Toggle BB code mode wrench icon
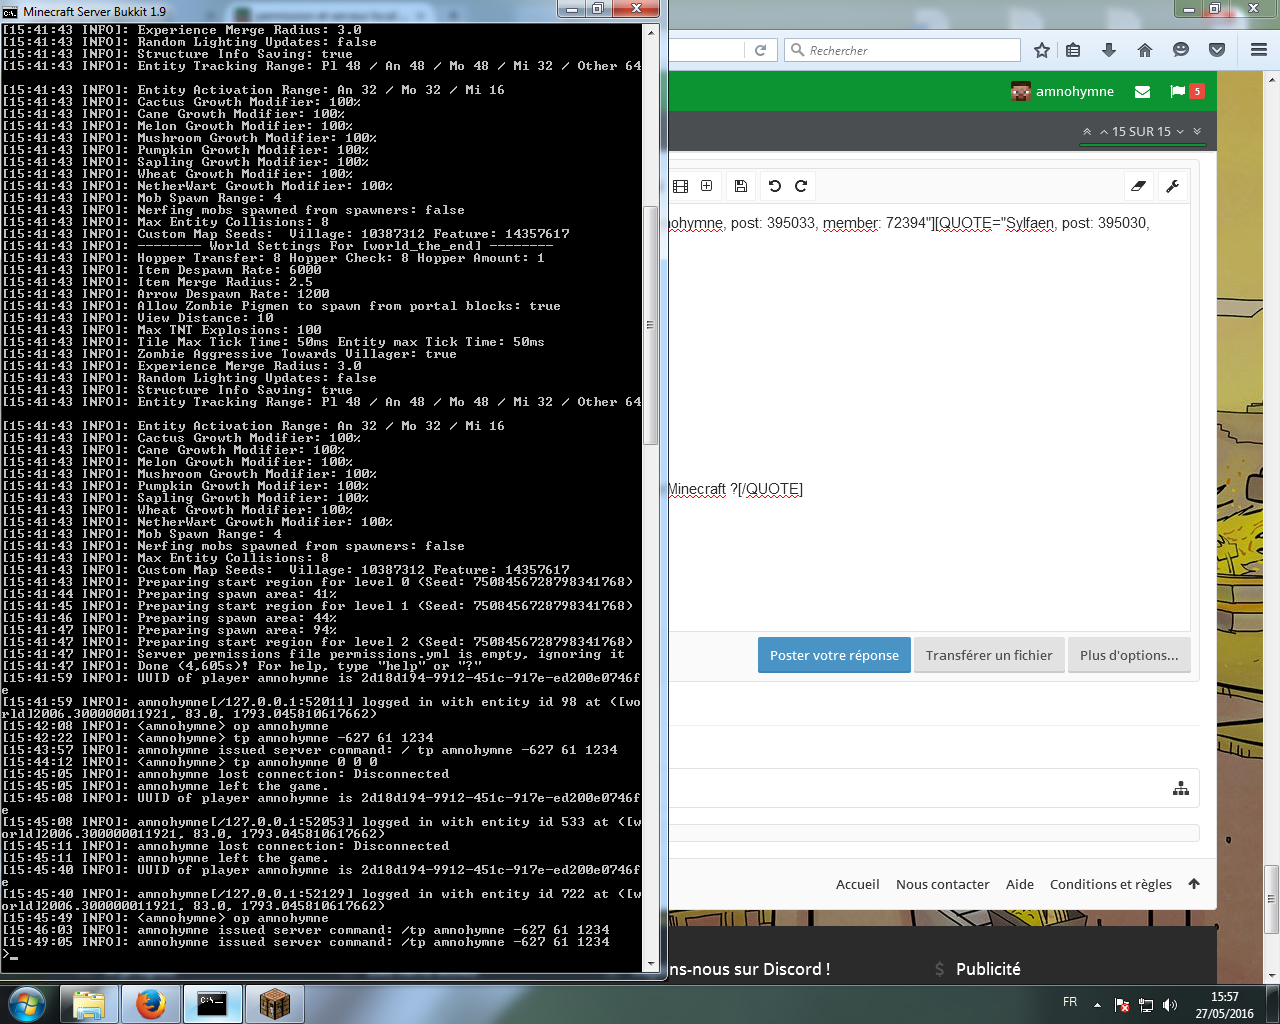1280x1024 pixels. click(1173, 186)
